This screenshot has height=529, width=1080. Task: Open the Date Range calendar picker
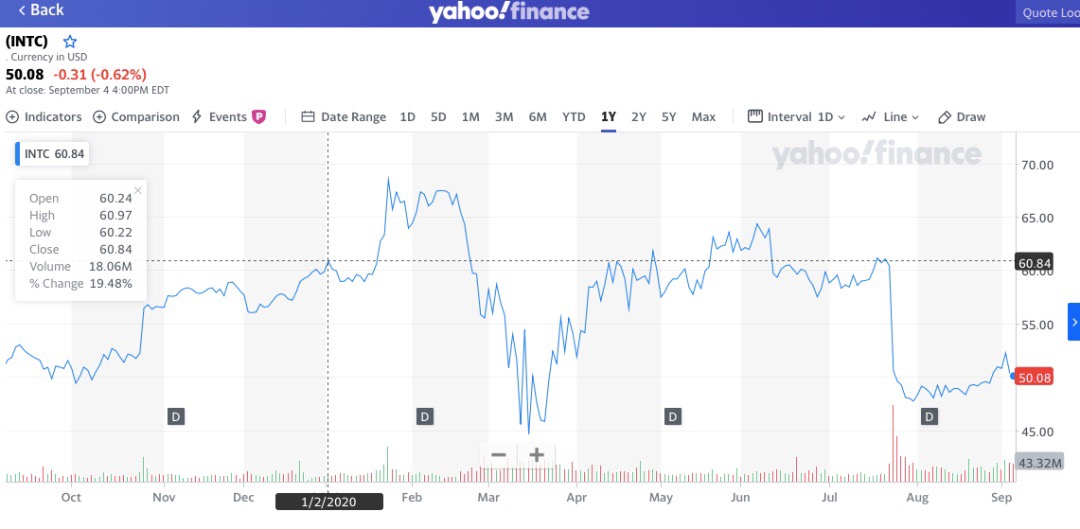[x=343, y=117]
